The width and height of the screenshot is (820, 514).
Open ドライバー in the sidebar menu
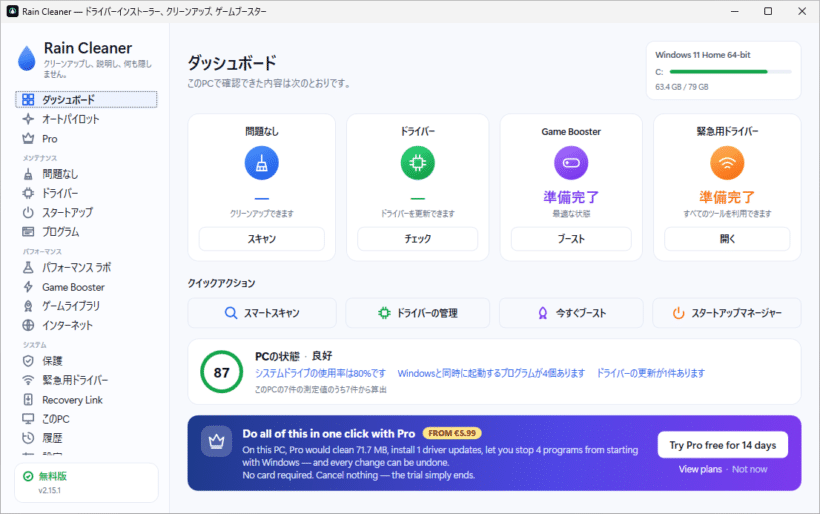(x=86, y=193)
